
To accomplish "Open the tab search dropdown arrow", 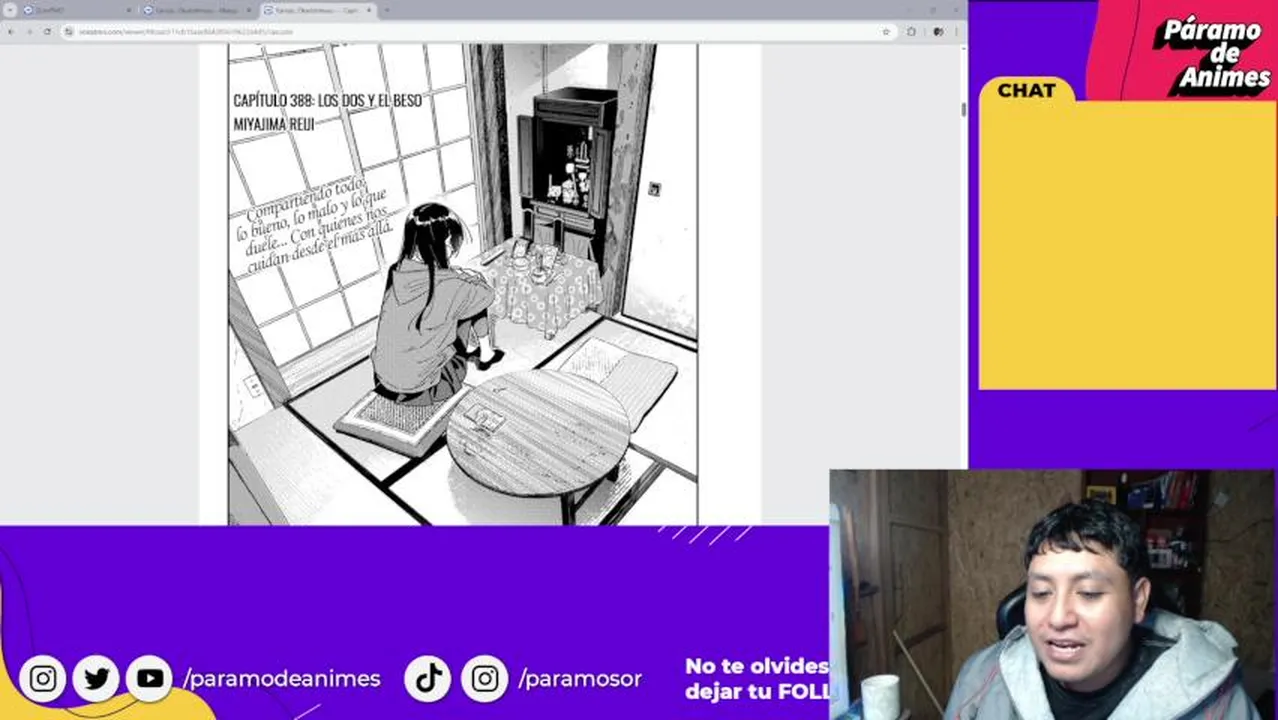I will click(11, 10).
